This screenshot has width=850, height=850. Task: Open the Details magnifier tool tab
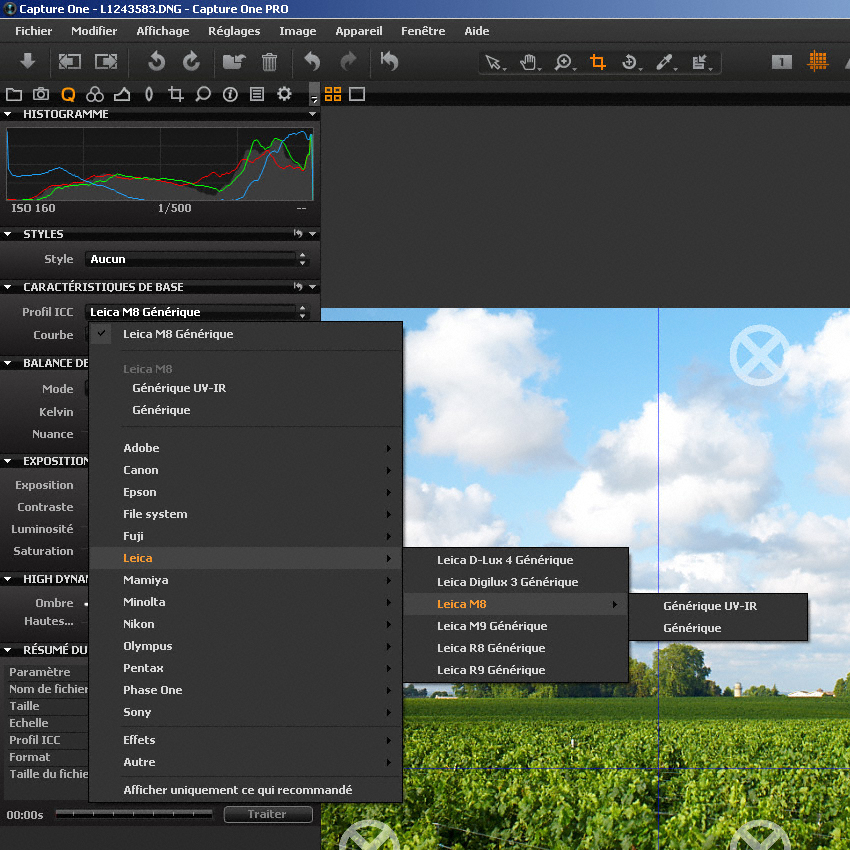tap(203, 95)
